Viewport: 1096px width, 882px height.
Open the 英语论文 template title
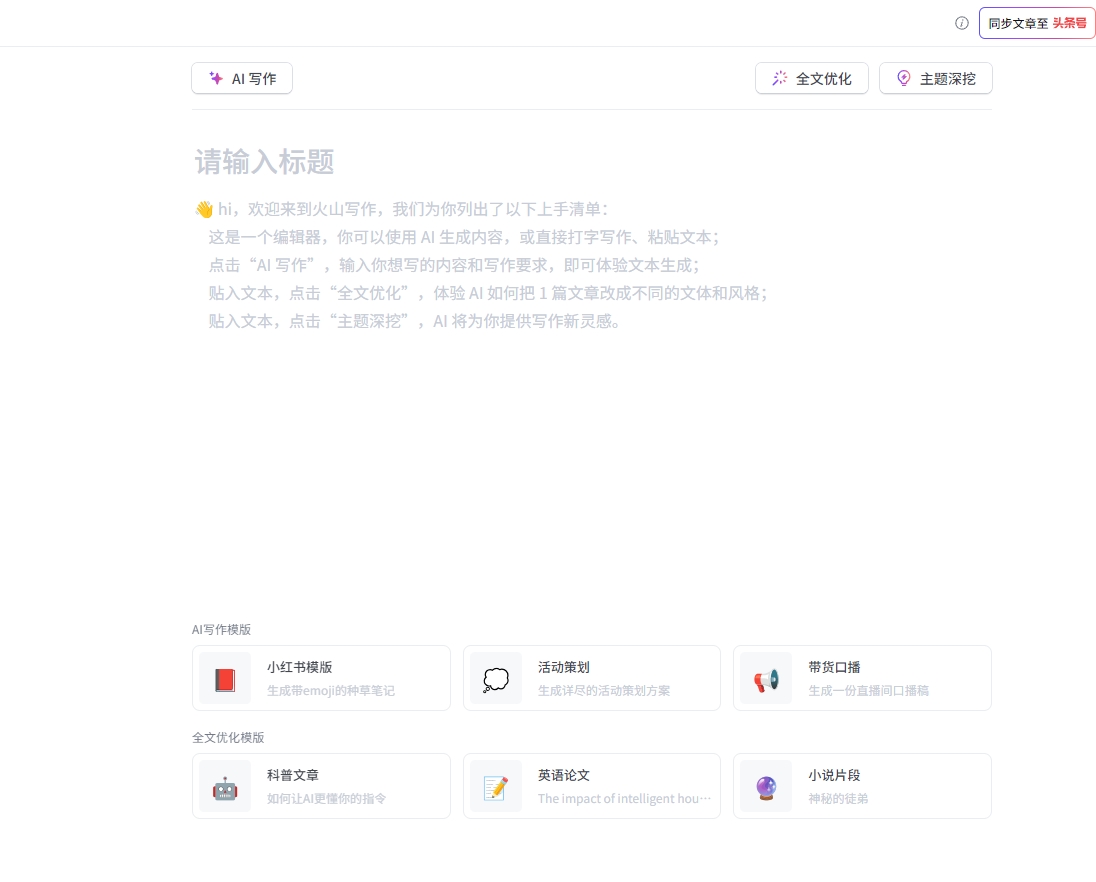pyautogui.click(x=564, y=775)
